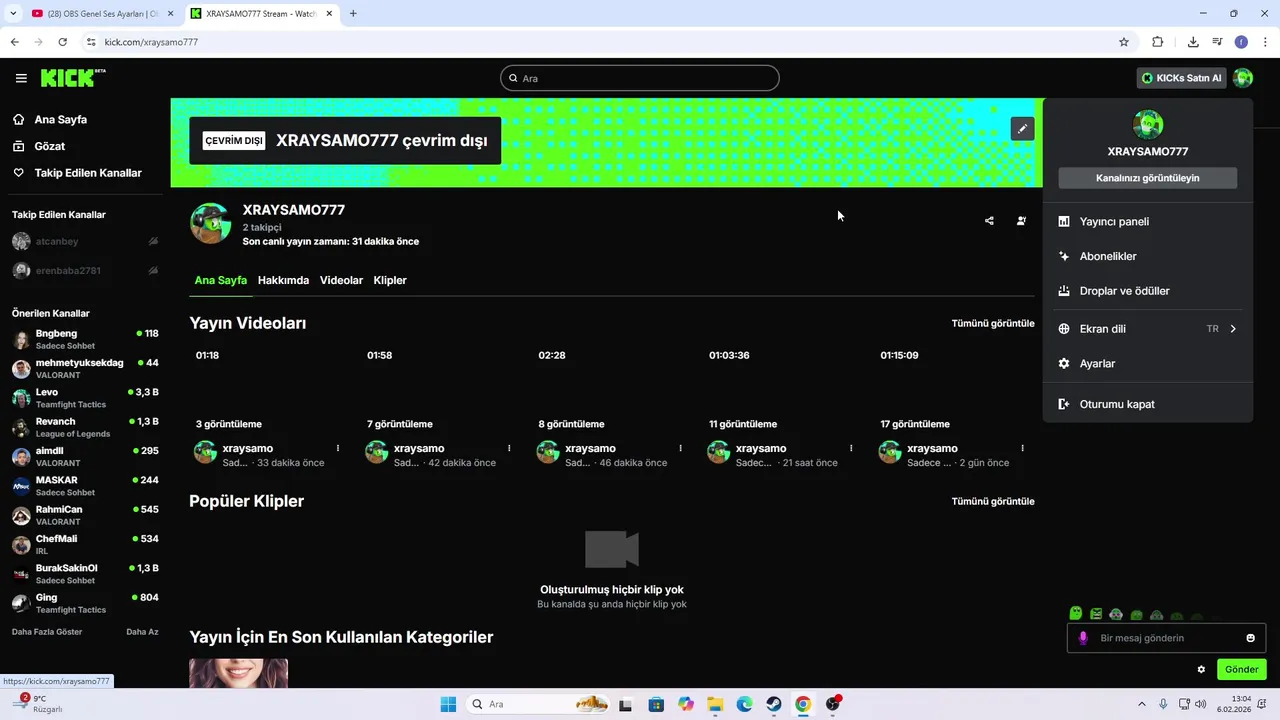Open recommended channel Bngbeng
The height and width of the screenshot is (720, 1280).
pos(85,339)
